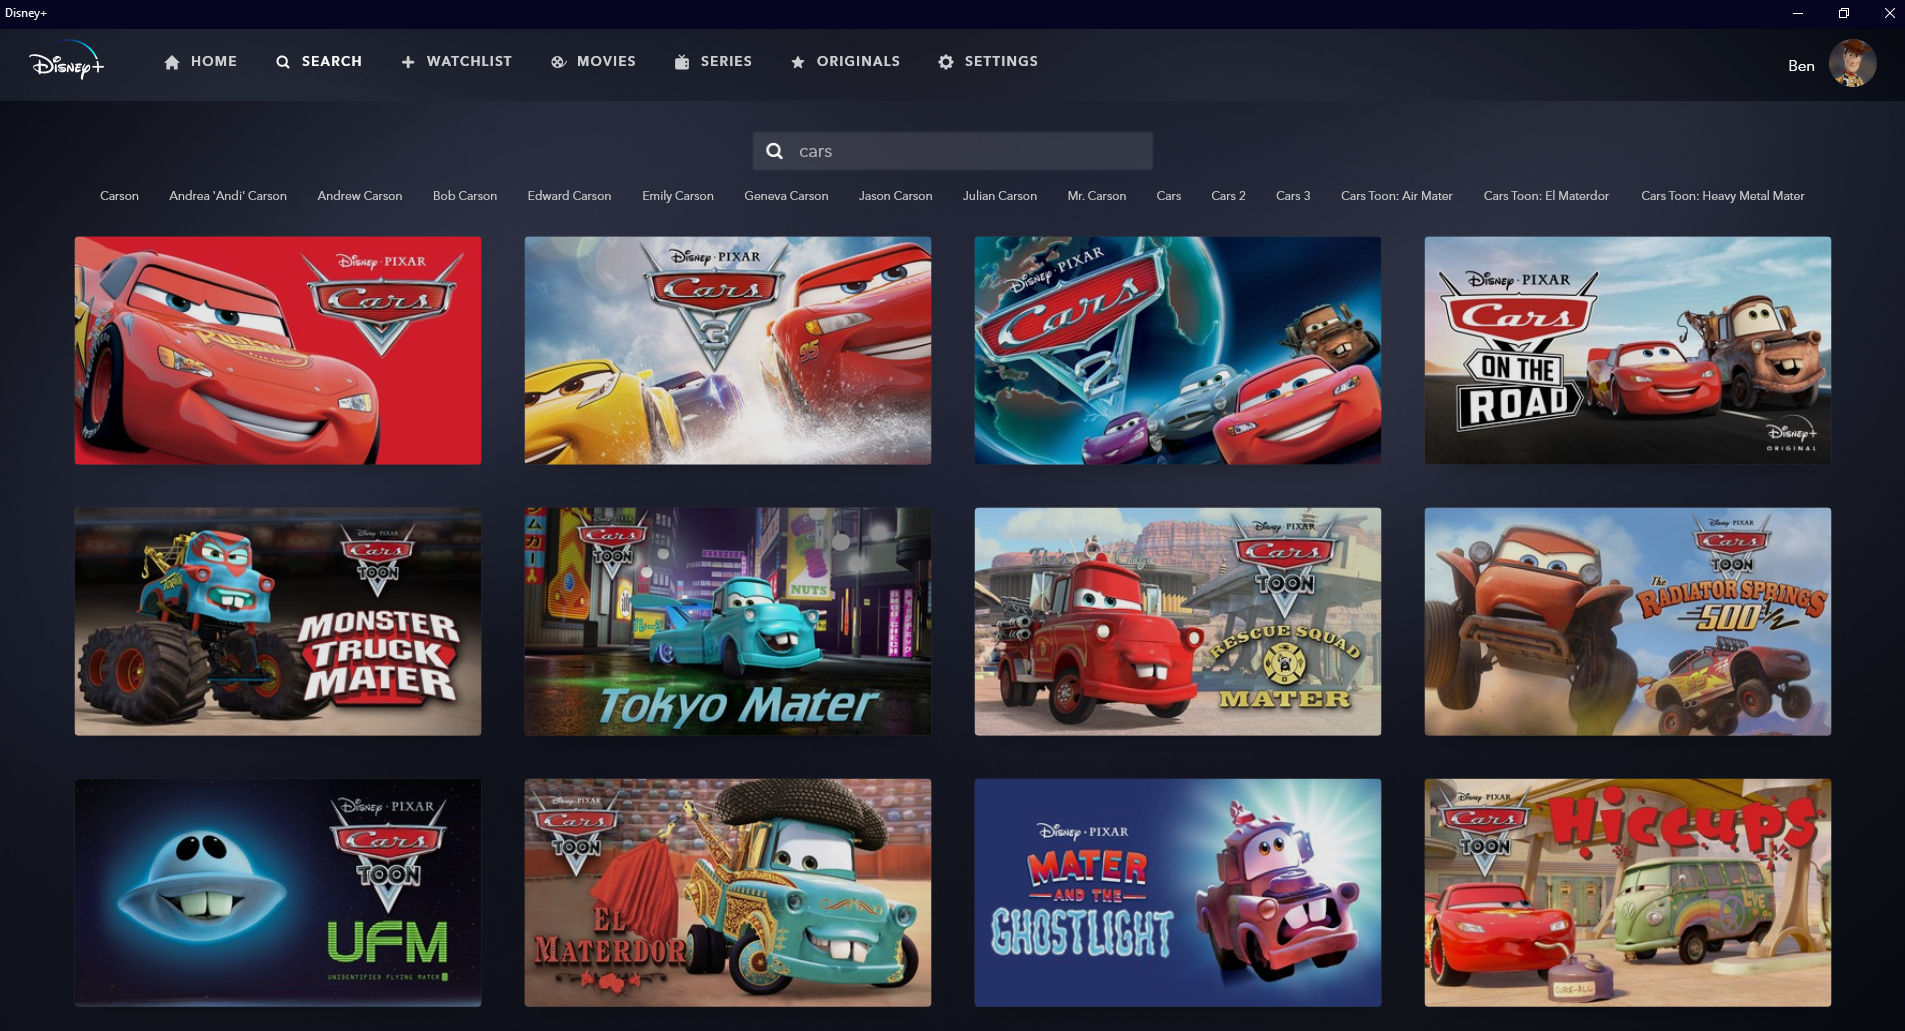
Task: Open the UFM Cars Toon thumbnail
Action: pyautogui.click(x=278, y=893)
